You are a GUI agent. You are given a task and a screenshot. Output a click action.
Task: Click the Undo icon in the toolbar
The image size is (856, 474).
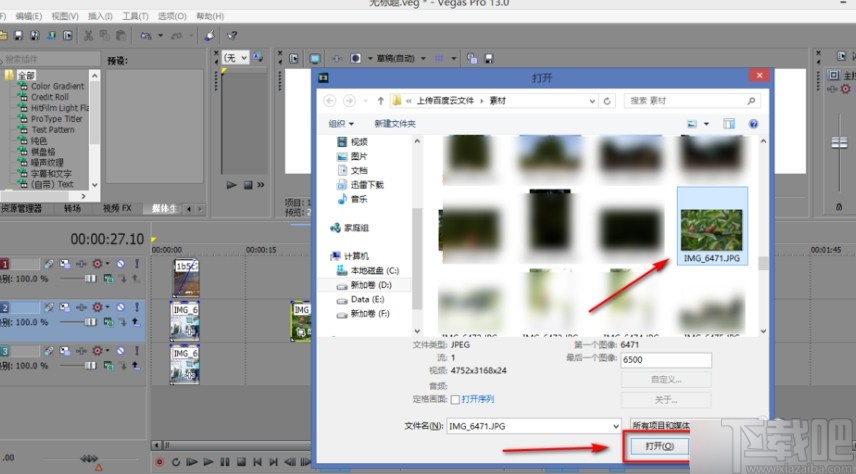[146, 36]
